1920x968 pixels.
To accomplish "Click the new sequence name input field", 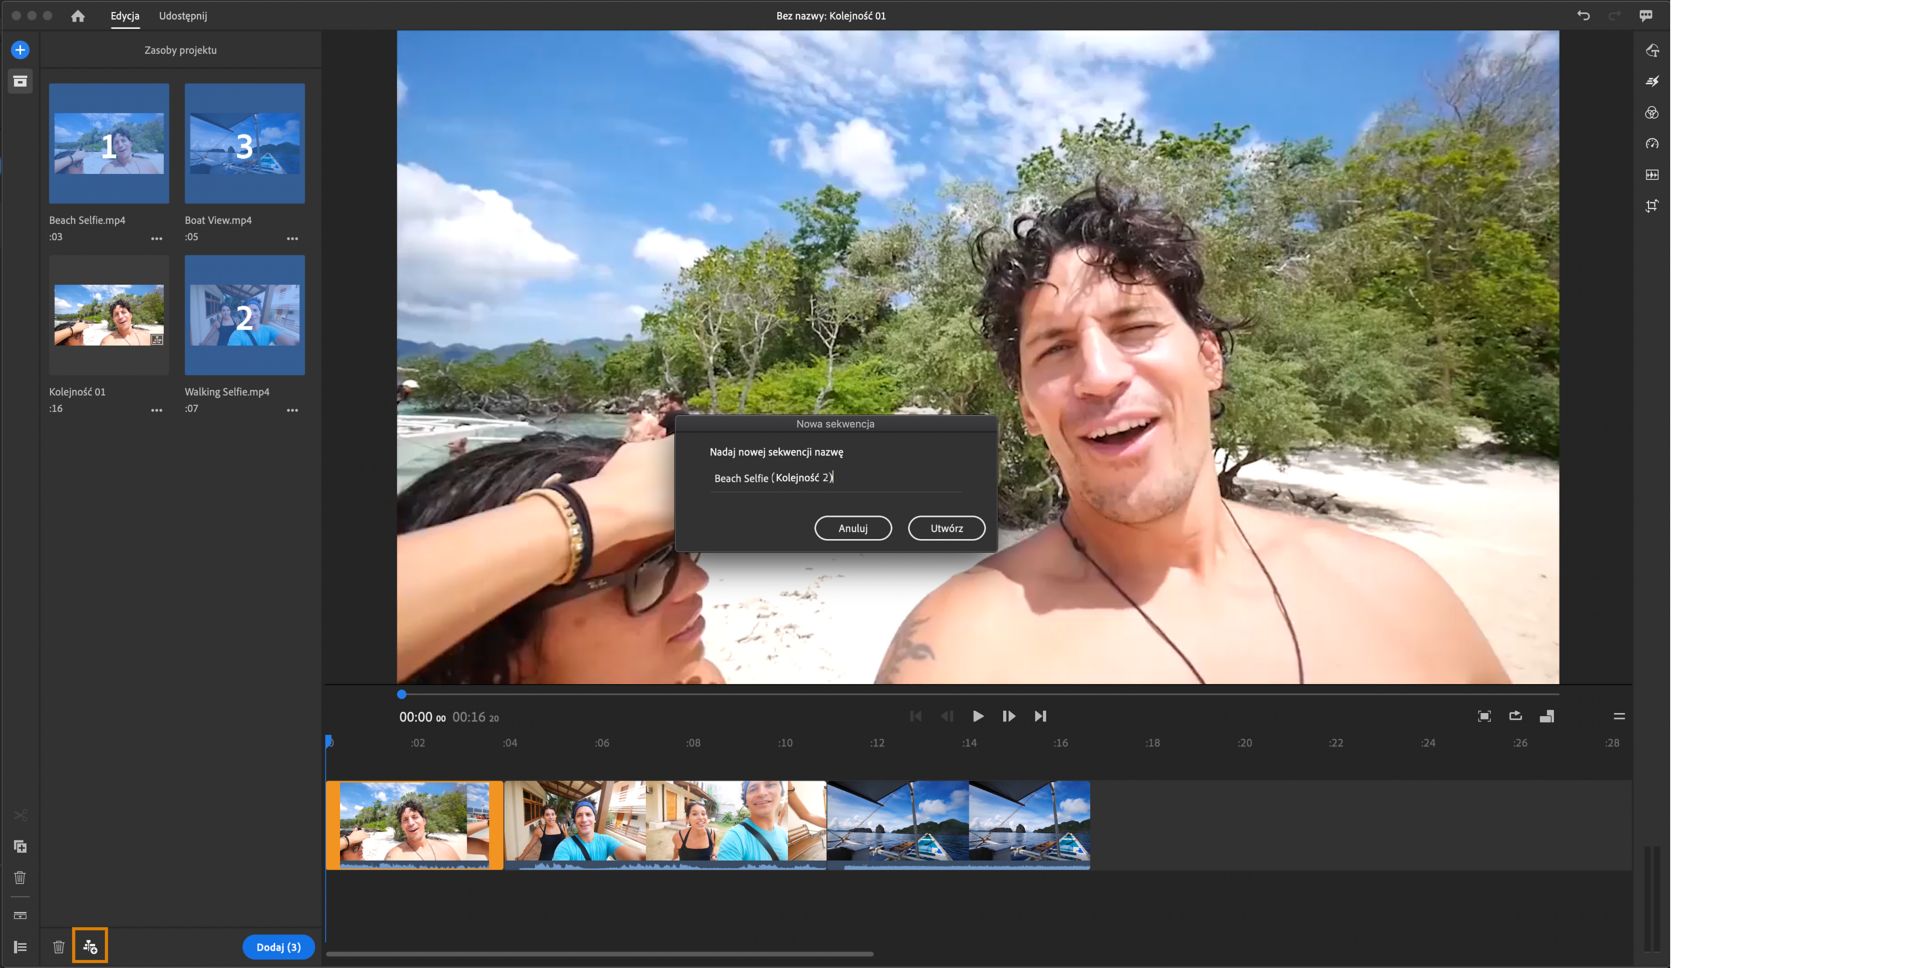I will click(x=836, y=478).
